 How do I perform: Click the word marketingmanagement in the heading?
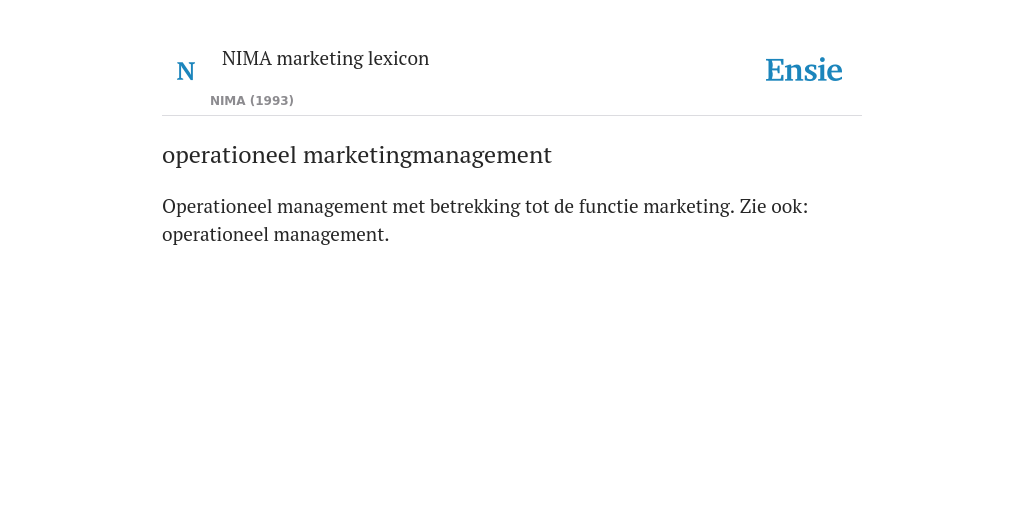click(428, 155)
